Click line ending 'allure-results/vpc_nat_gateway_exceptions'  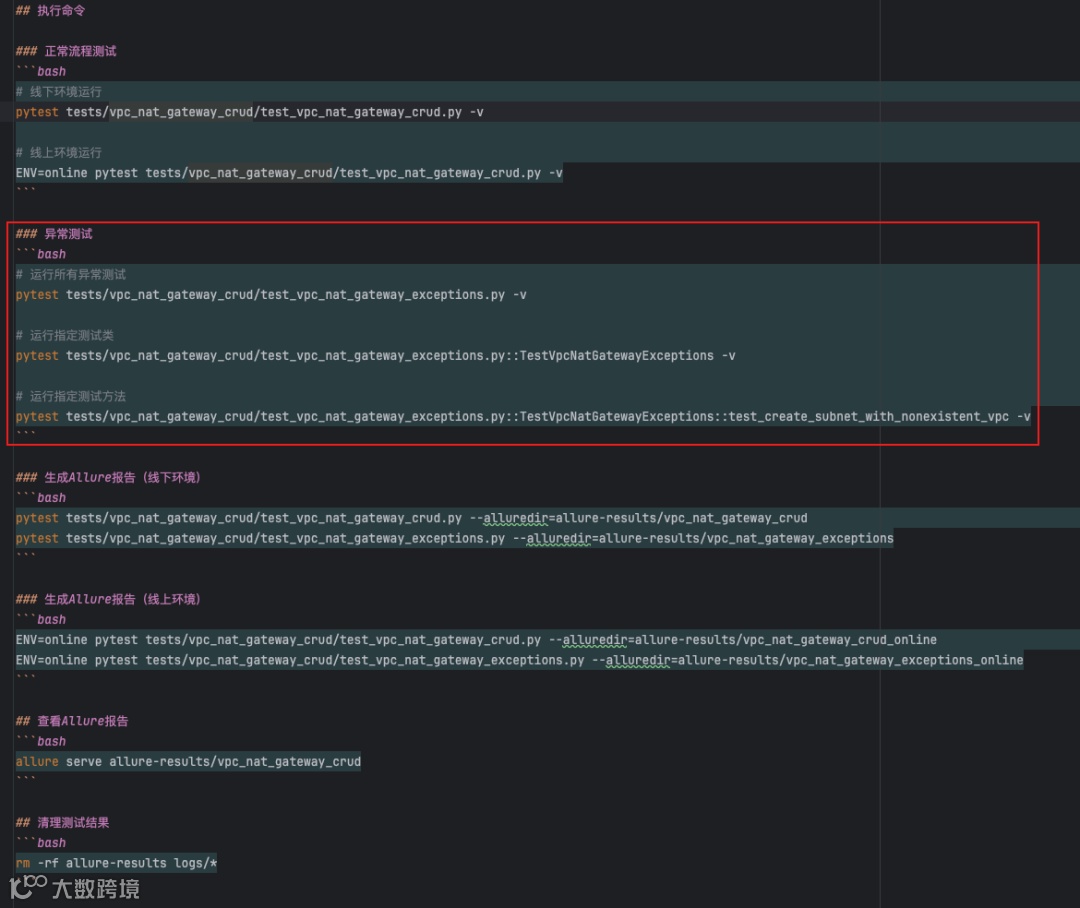455,538
